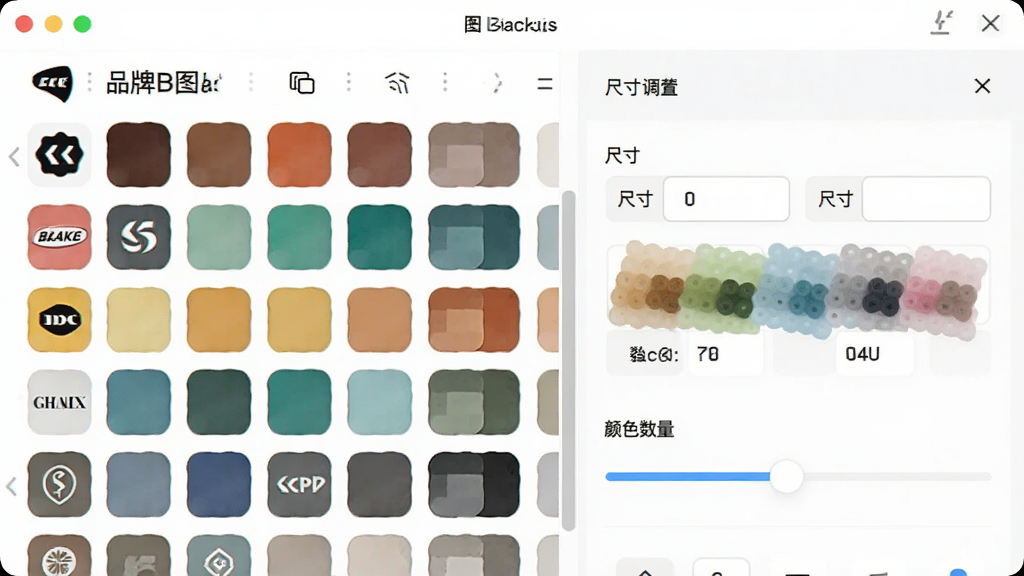Image resolution: width=1024 pixels, height=576 pixels.
Task: Click the left chevron beside the hexagon icon row
Action: [x=14, y=157]
